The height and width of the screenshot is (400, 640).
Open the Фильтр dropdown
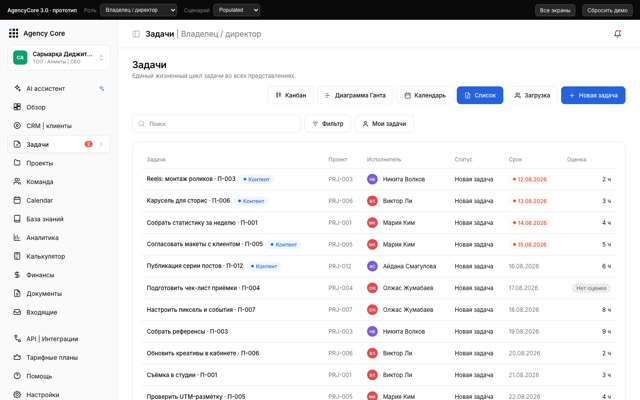pos(328,124)
